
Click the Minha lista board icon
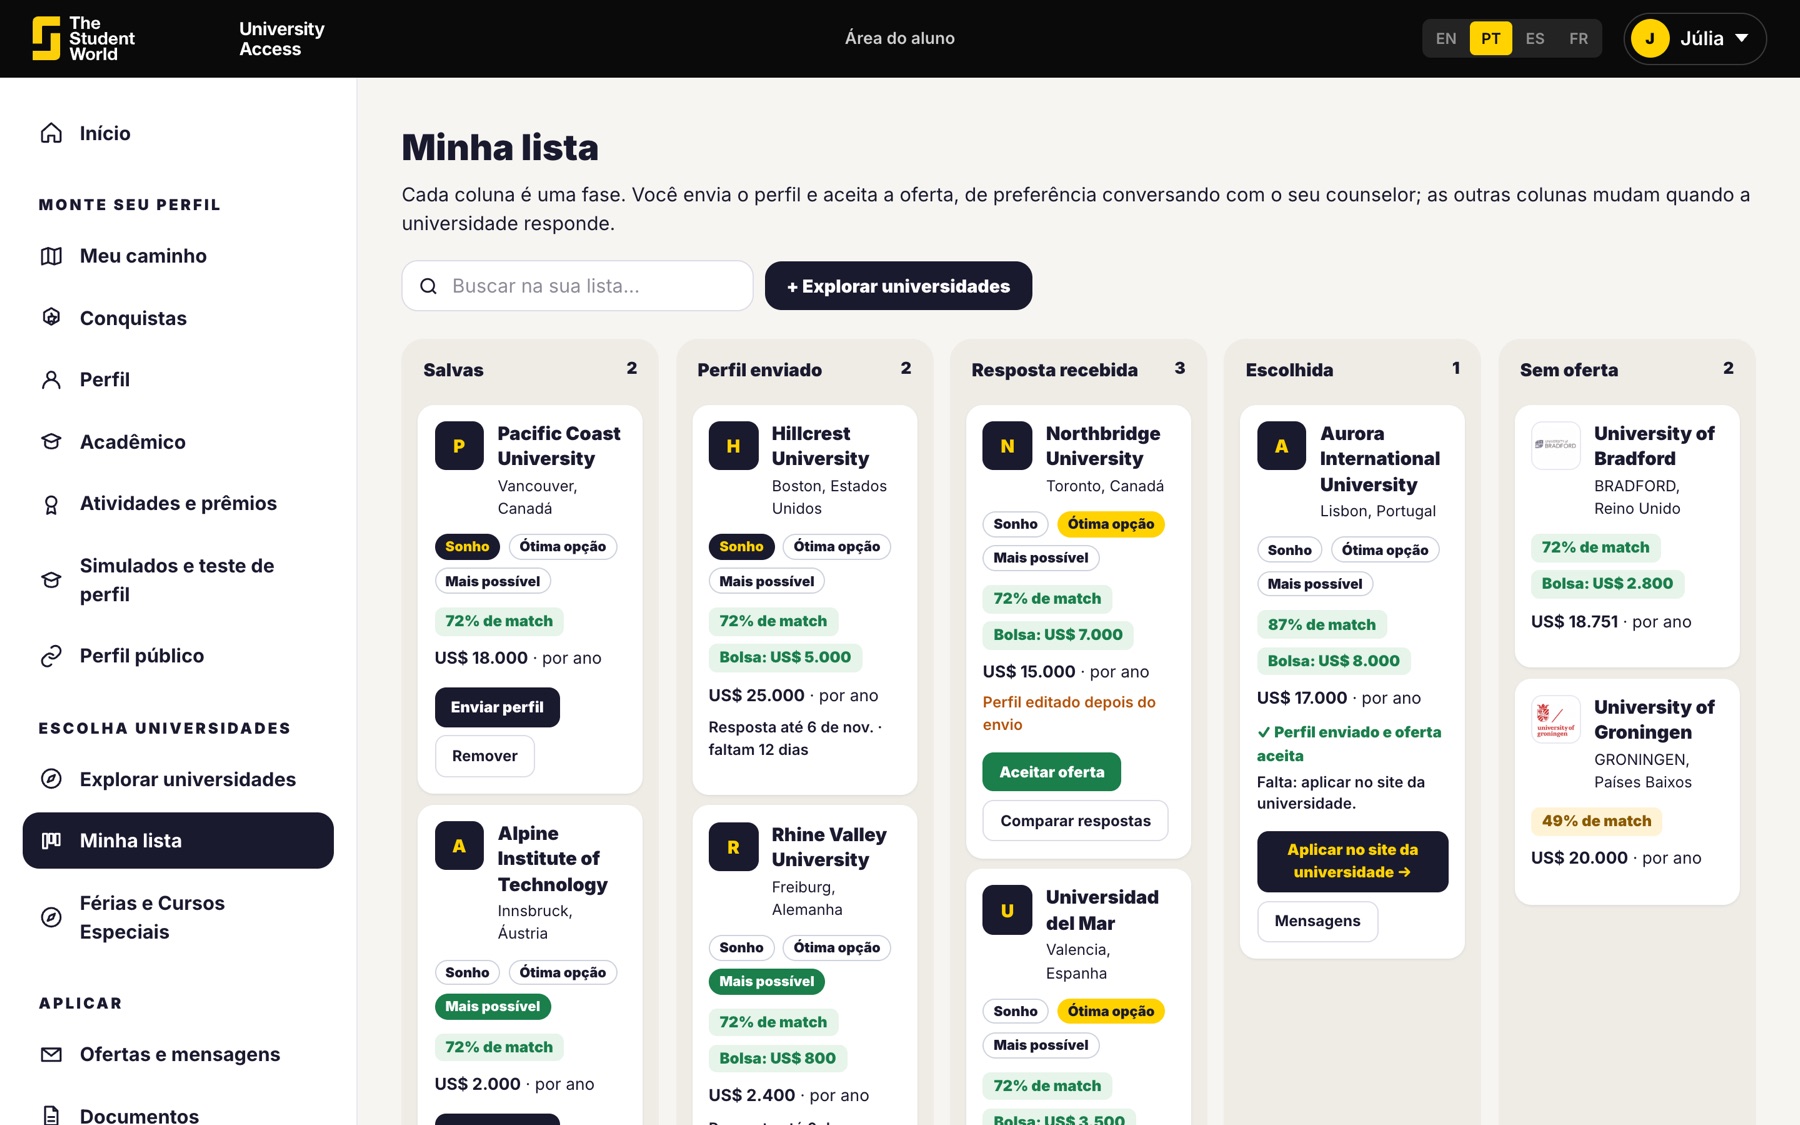[51, 841]
